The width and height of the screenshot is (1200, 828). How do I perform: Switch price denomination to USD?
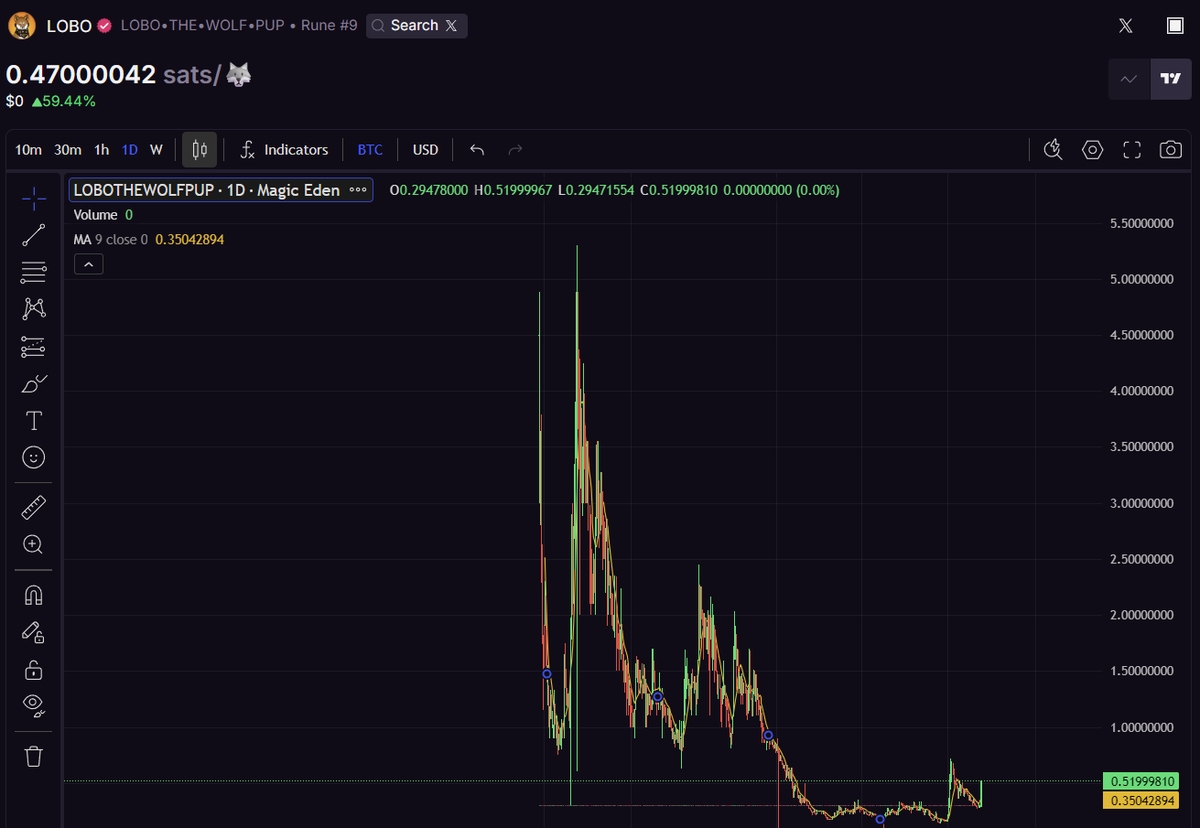pyautogui.click(x=426, y=150)
